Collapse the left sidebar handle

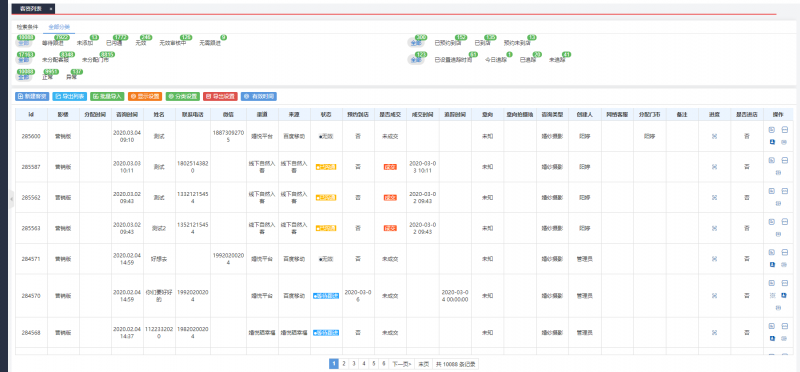[x=12, y=199]
